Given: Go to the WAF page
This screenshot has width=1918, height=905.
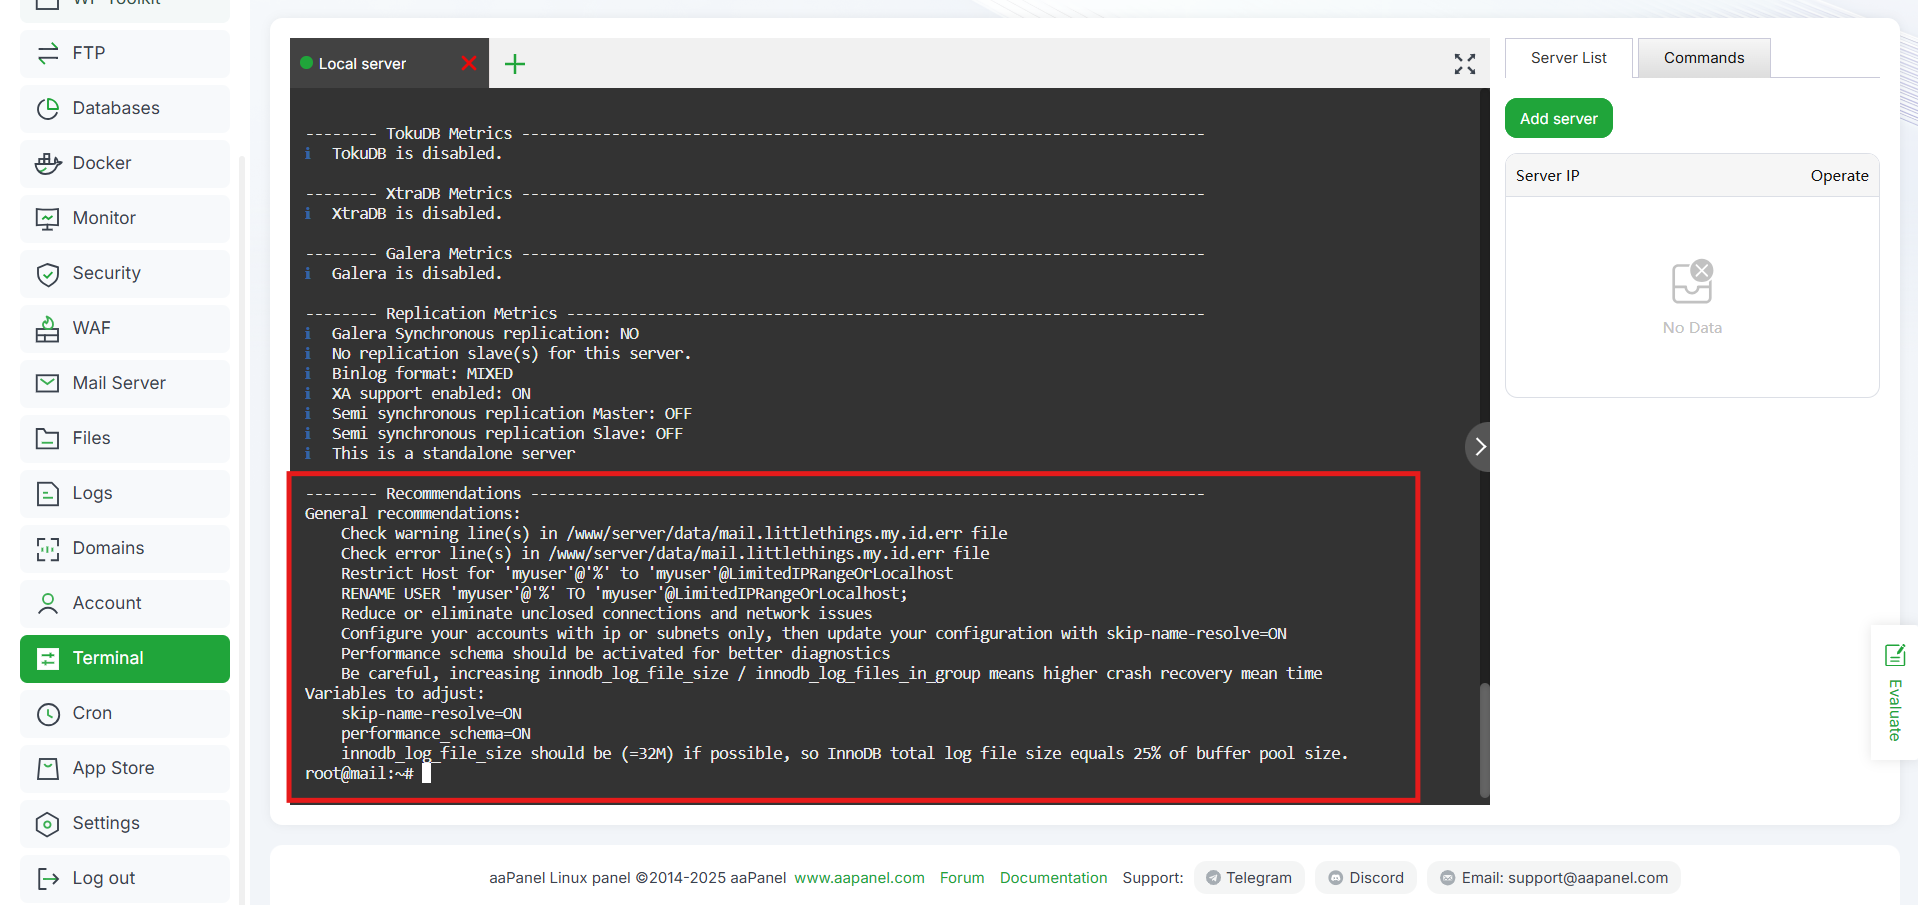Looking at the screenshot, I should (125, 328).
